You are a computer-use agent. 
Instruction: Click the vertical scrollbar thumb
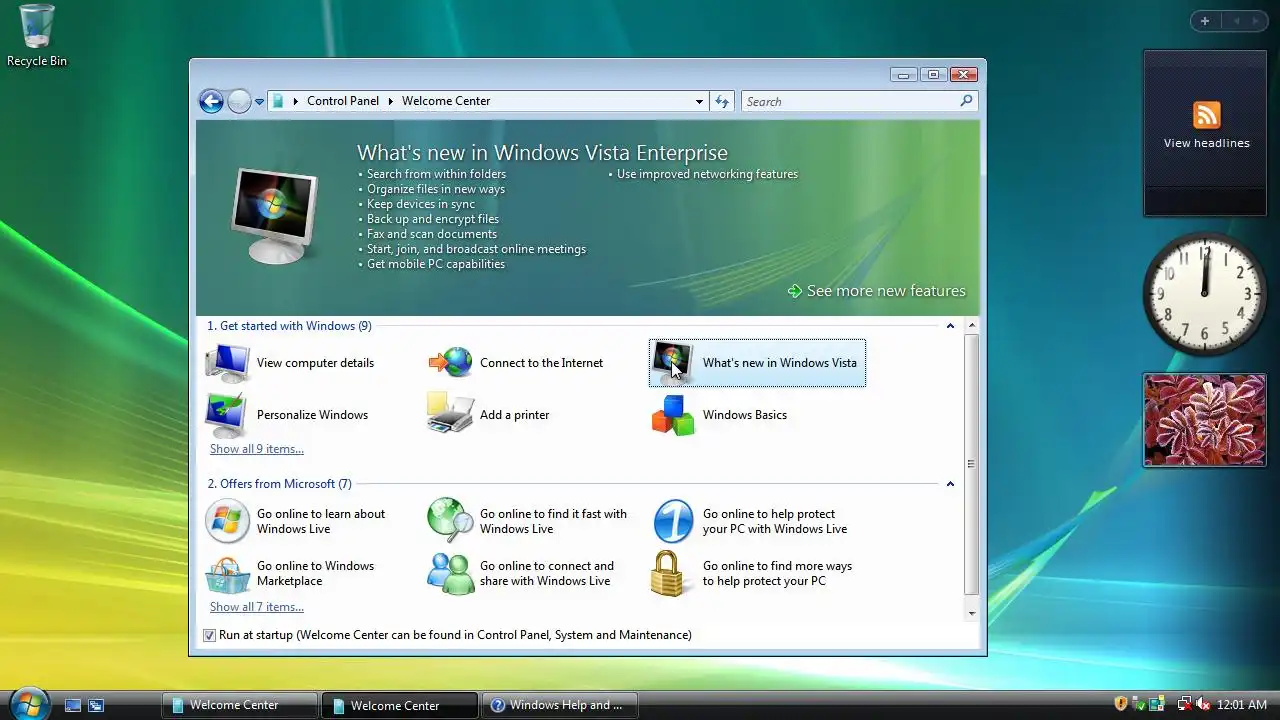pyautogui.click(x=971, y=465)
